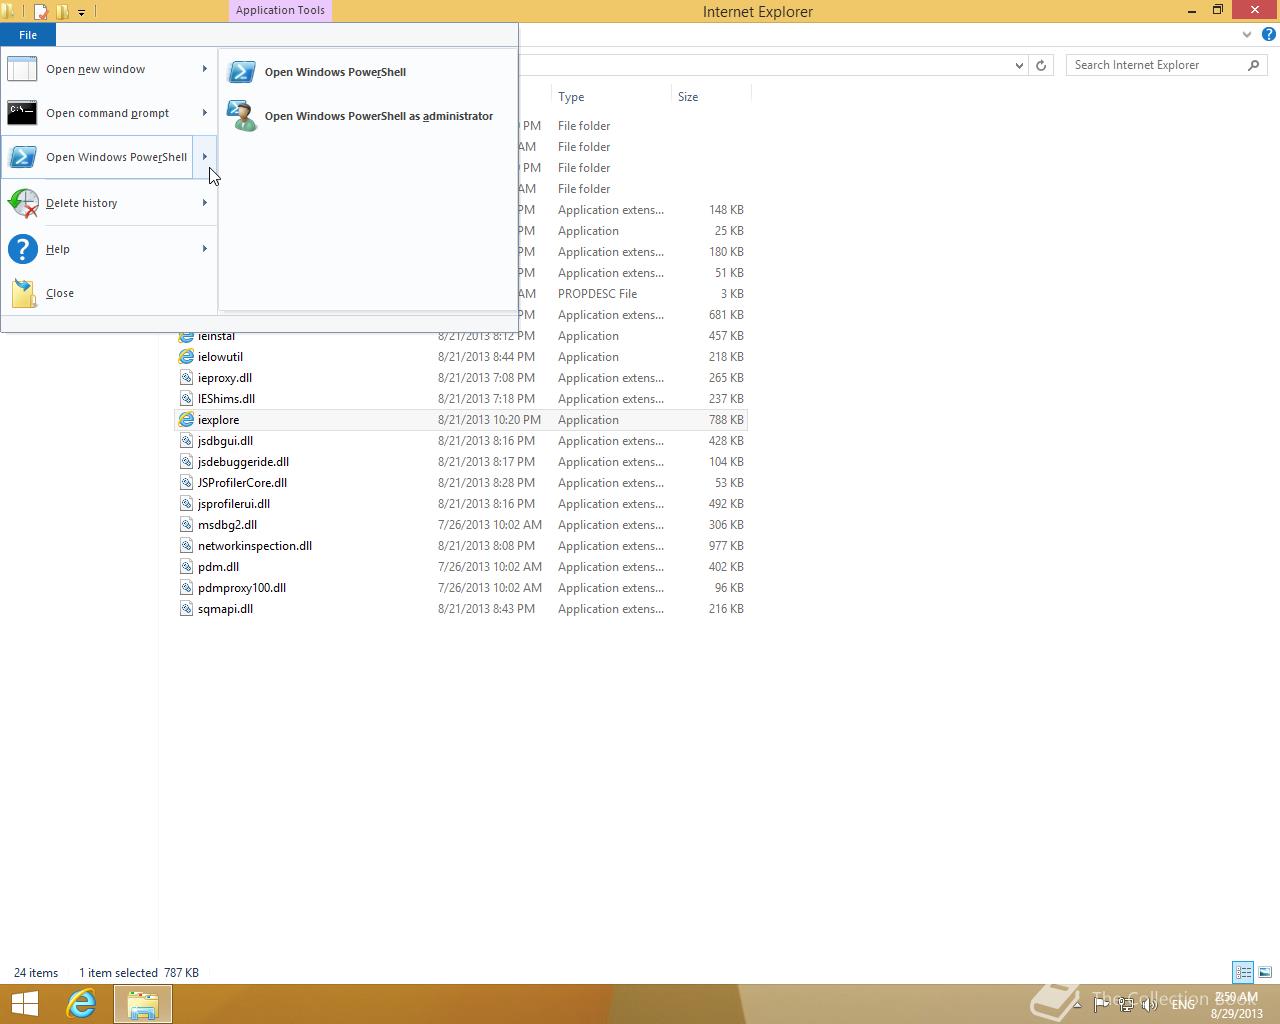Click the 977 KB size cell
The height and width of the screenshot is (1024, 1280).
tap(726, 546)
